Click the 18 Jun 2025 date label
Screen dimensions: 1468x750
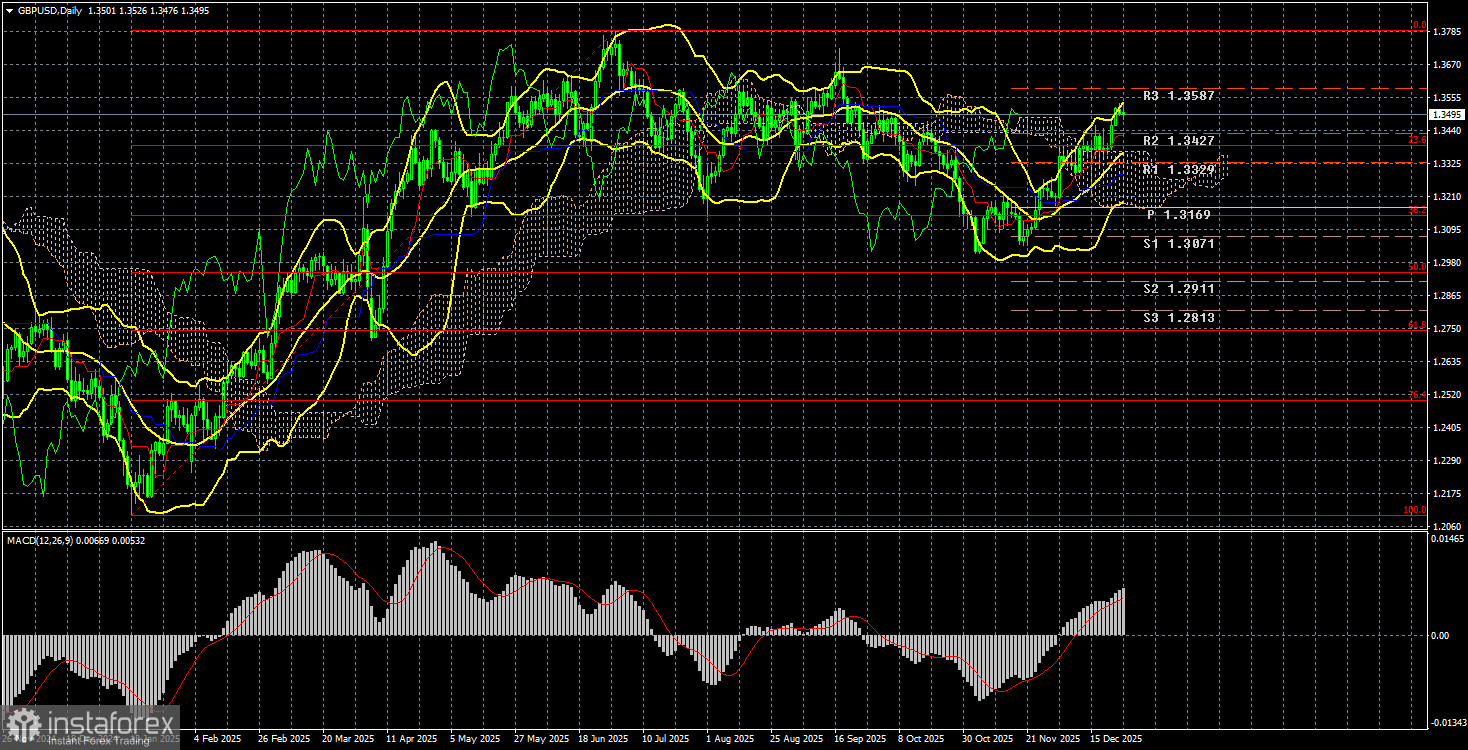pyautogui.click(x=602, y=740)
